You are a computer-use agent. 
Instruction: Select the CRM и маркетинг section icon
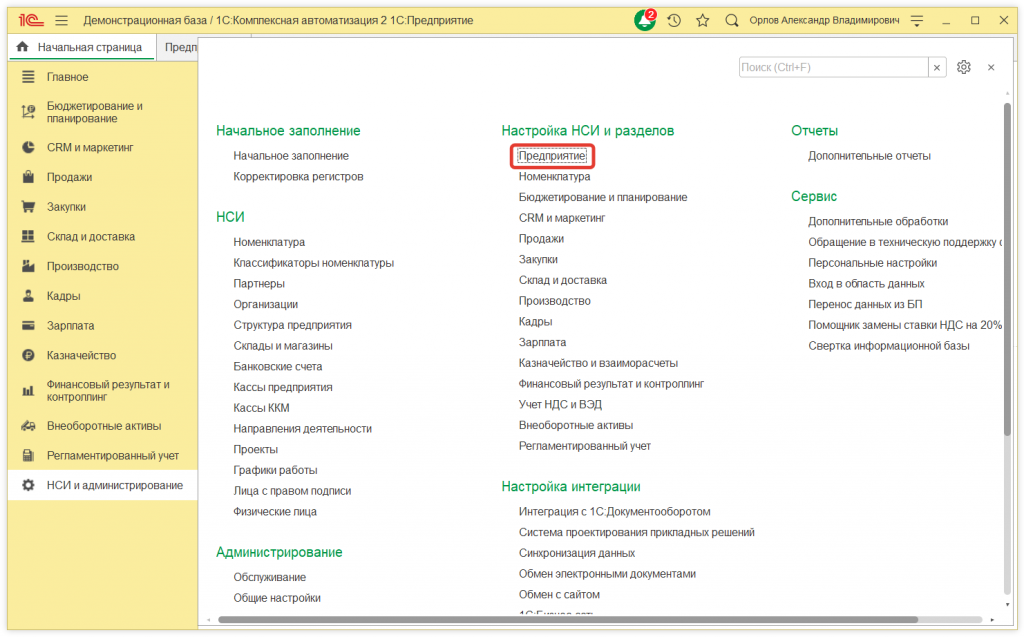(x=26, y=147)
